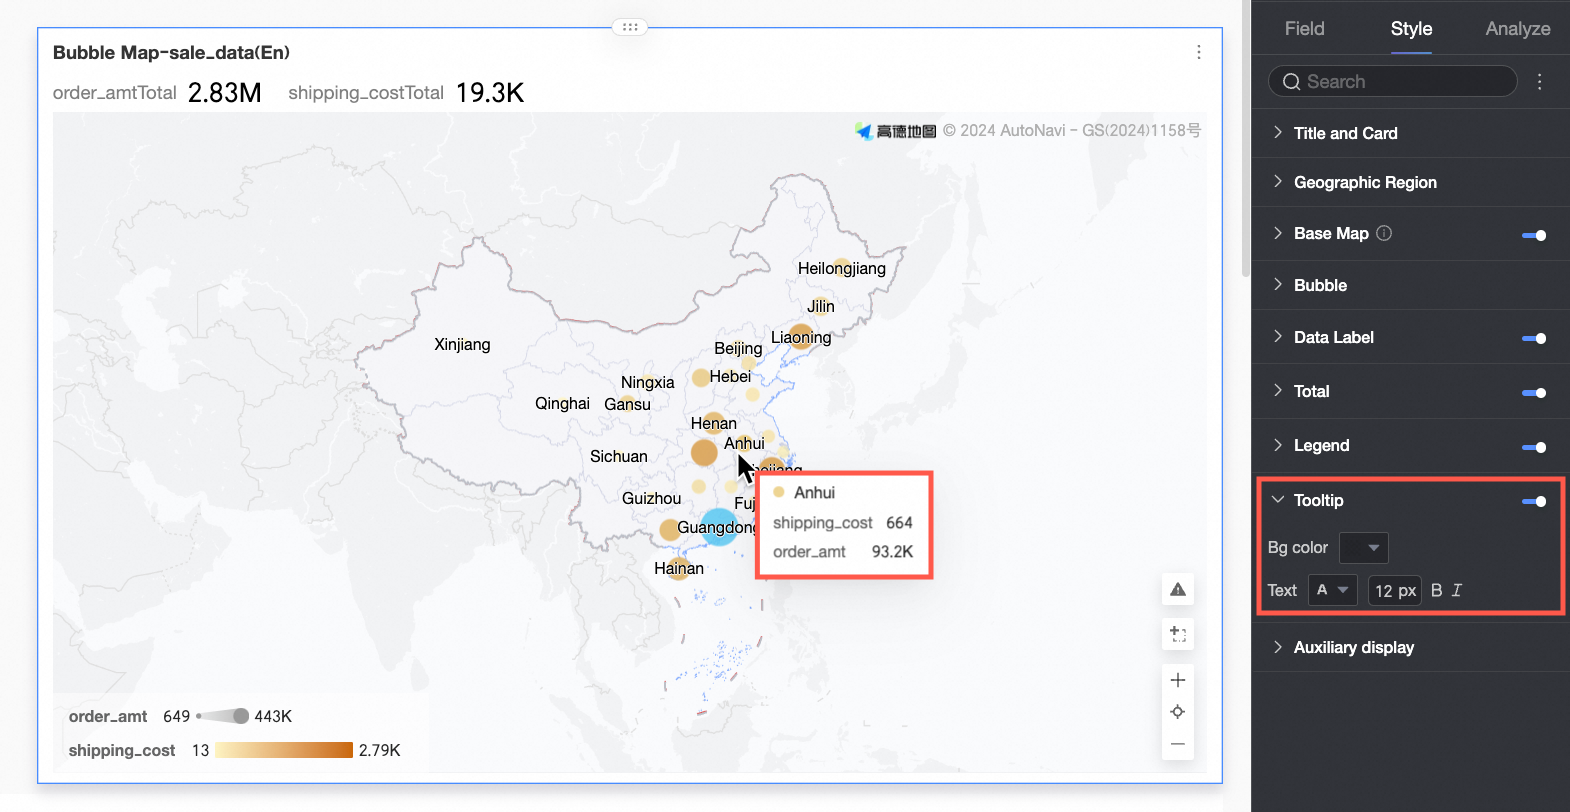Click the order_amt size legend slider

click(x=224, y=716)
